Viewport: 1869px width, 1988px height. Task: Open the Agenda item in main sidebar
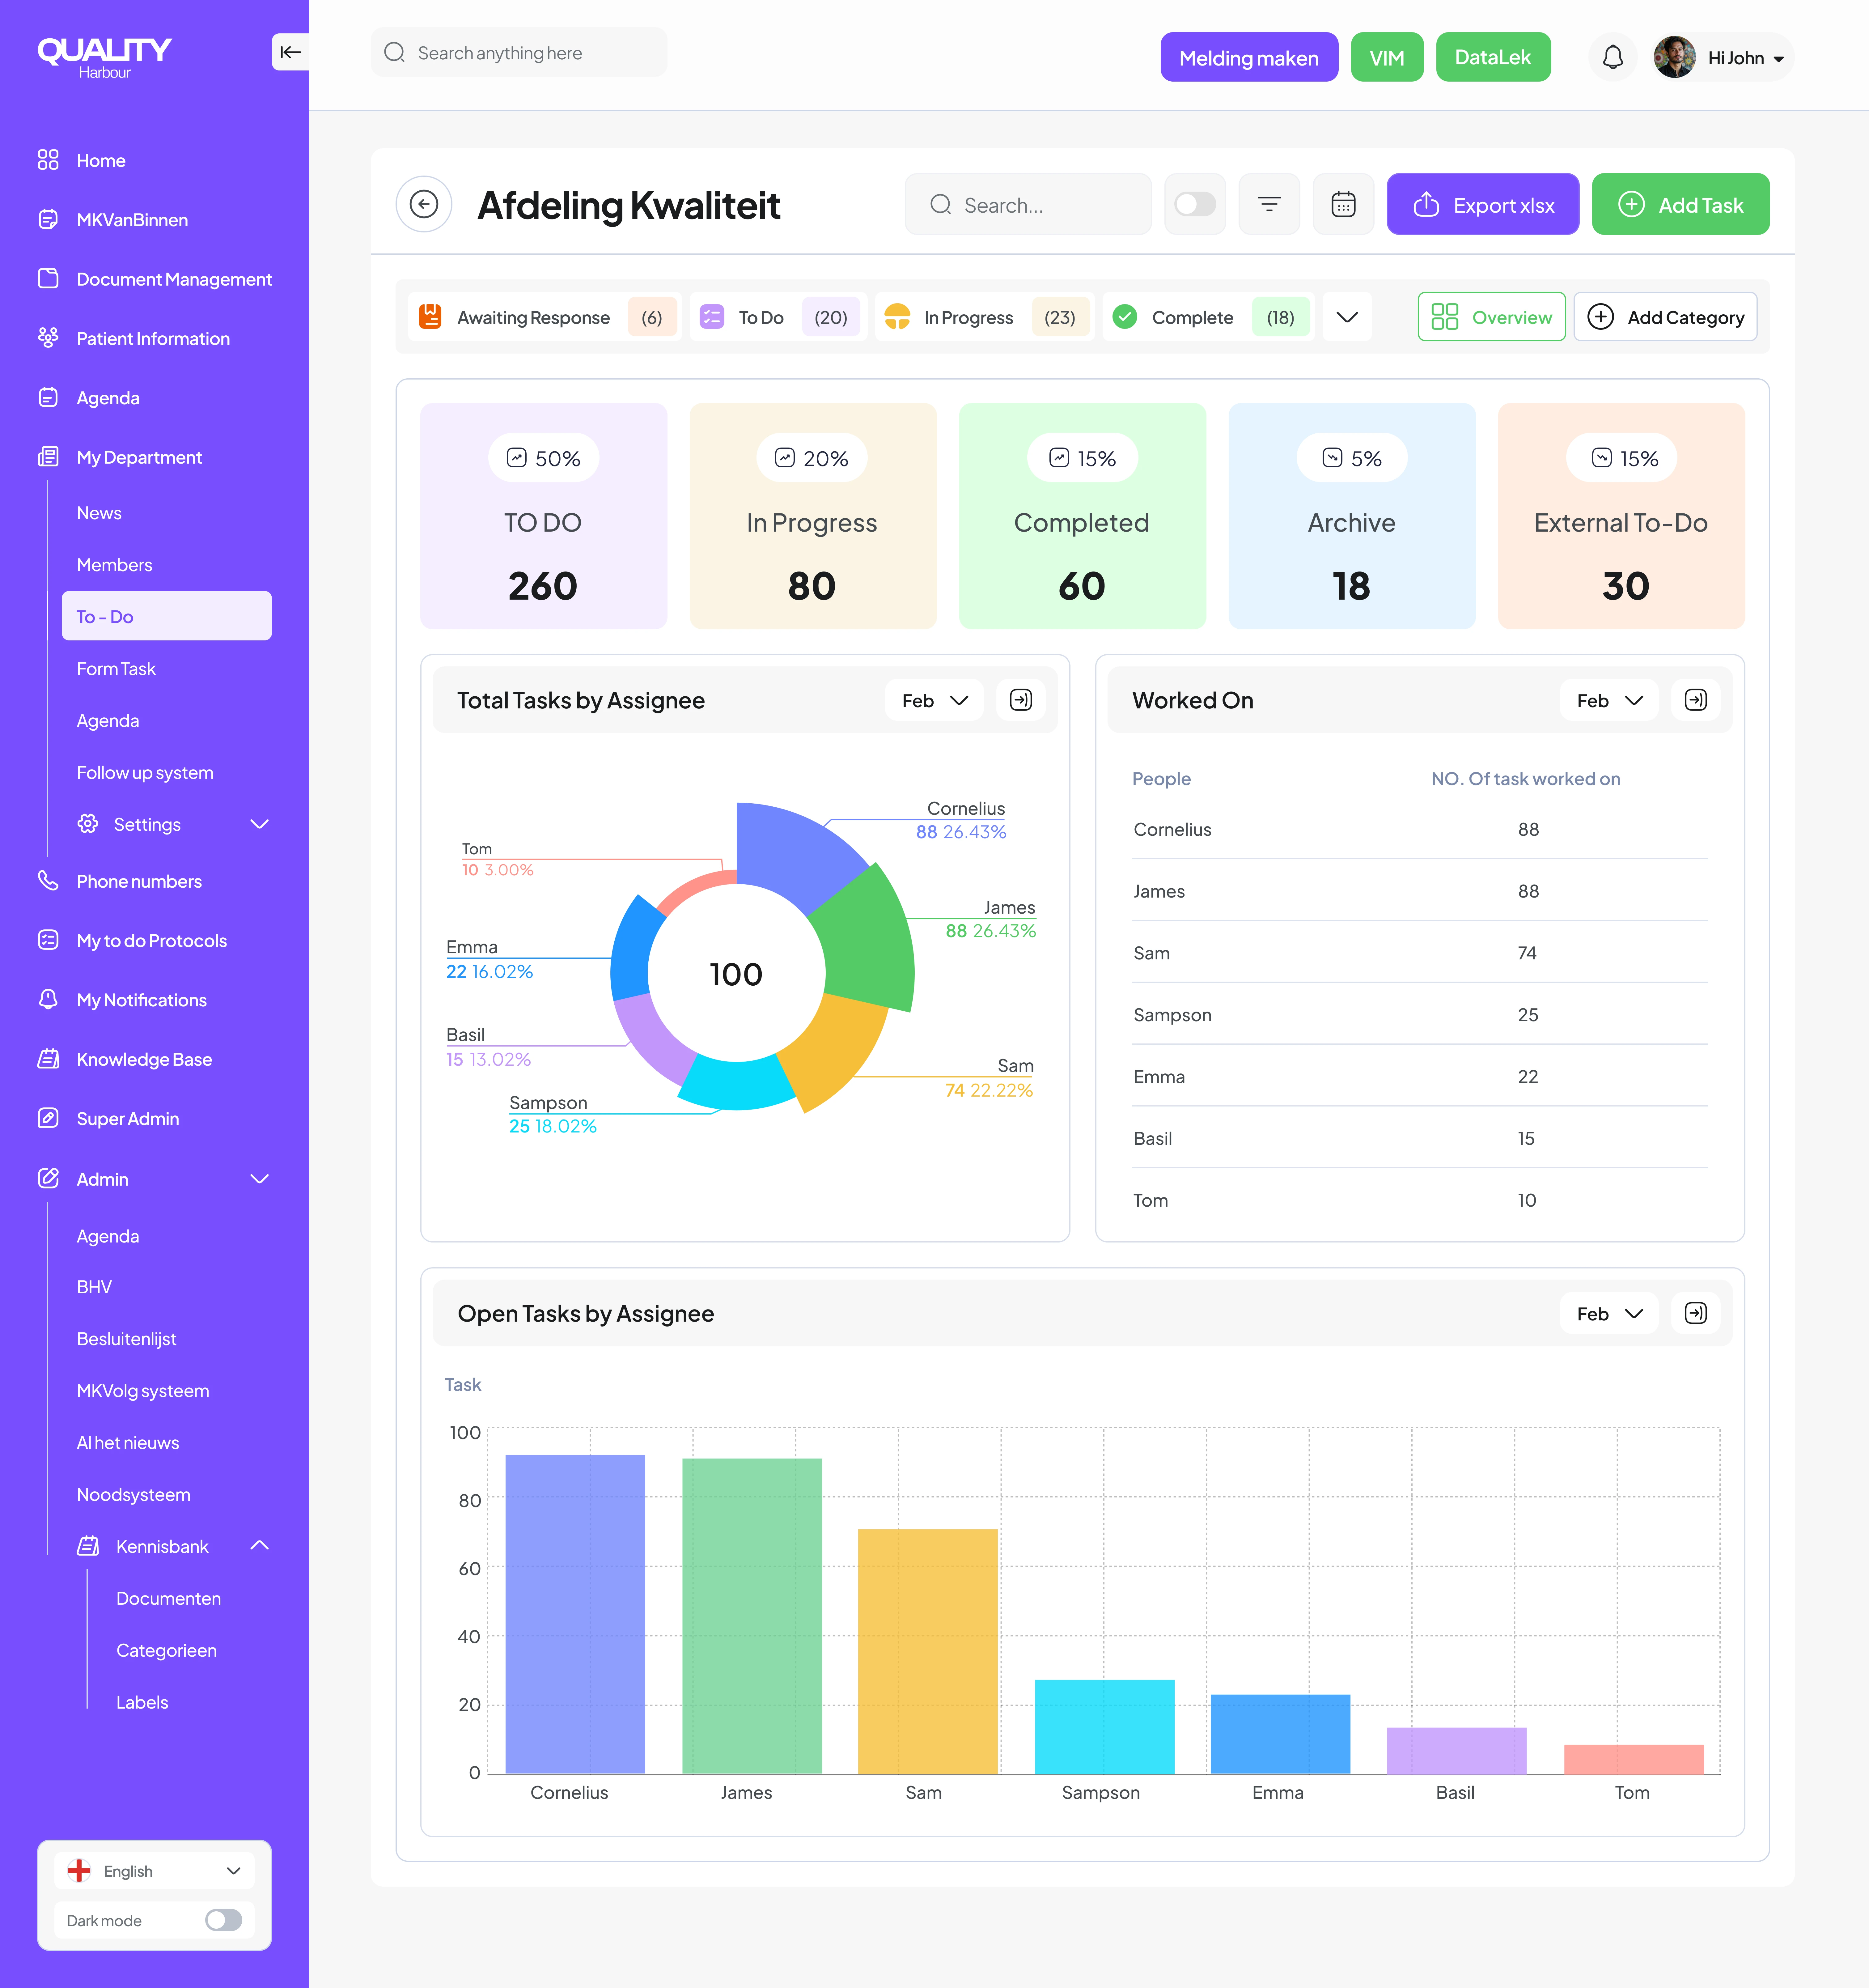[108, 398]
